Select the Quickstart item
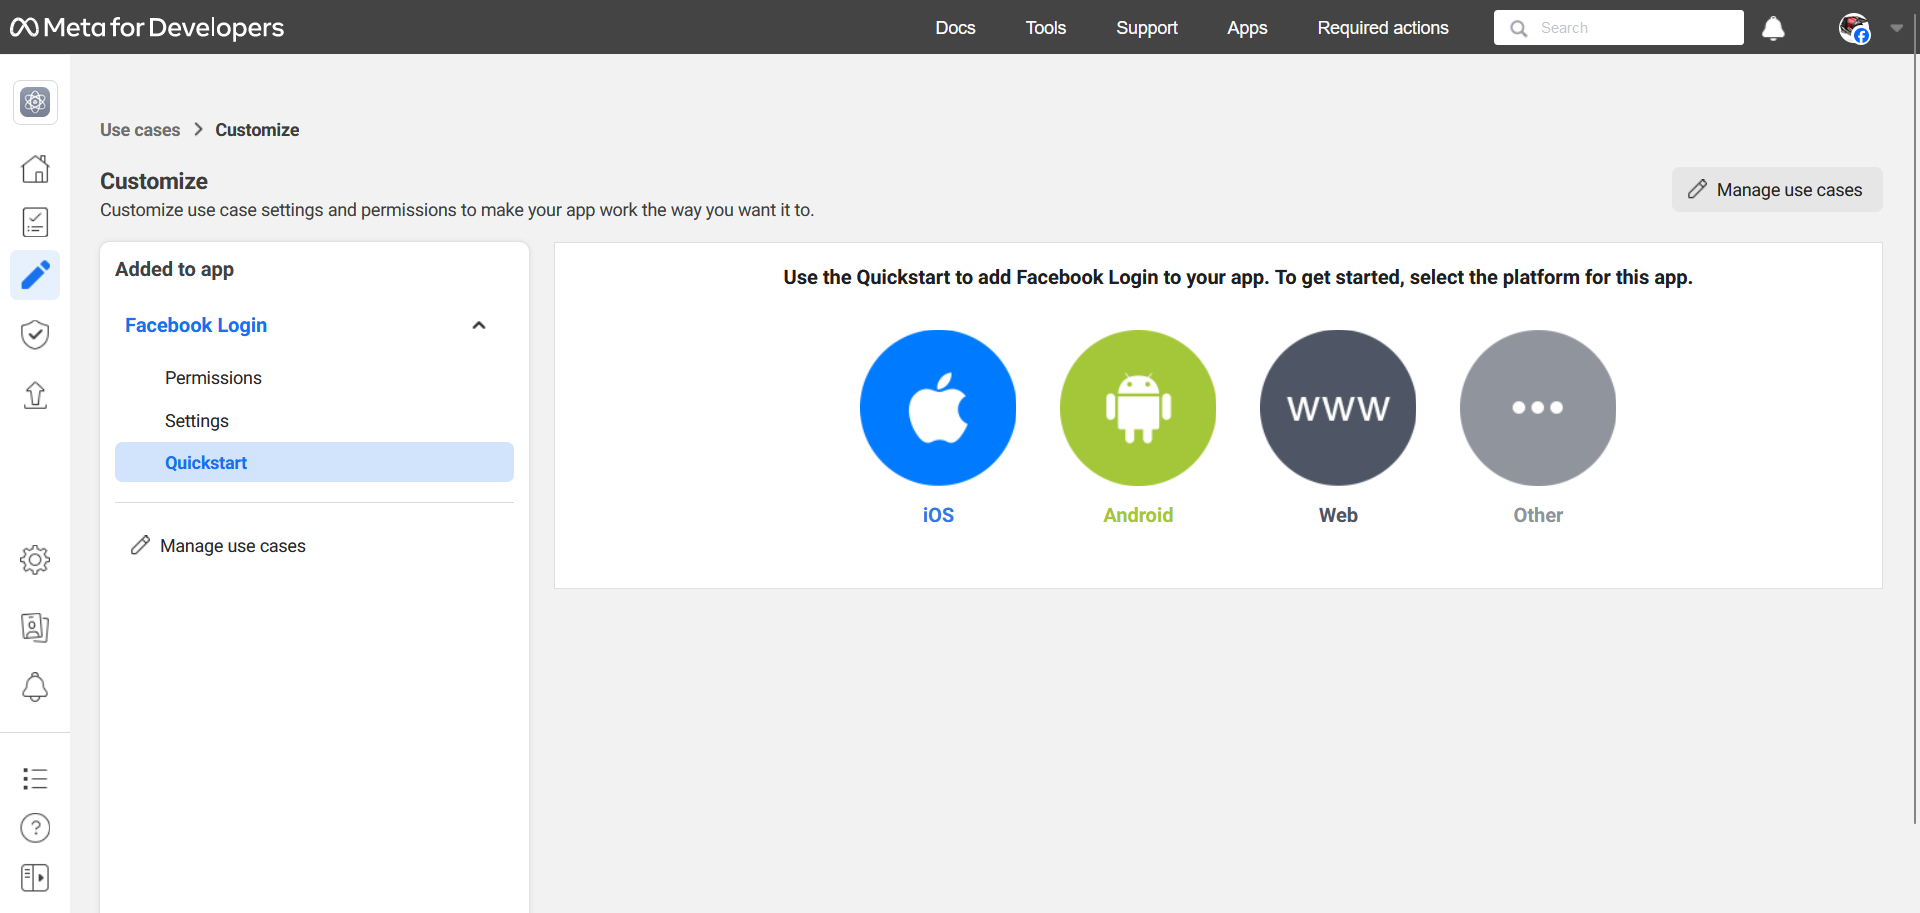Screen dimensions: 1920x913 pos(314,462)
